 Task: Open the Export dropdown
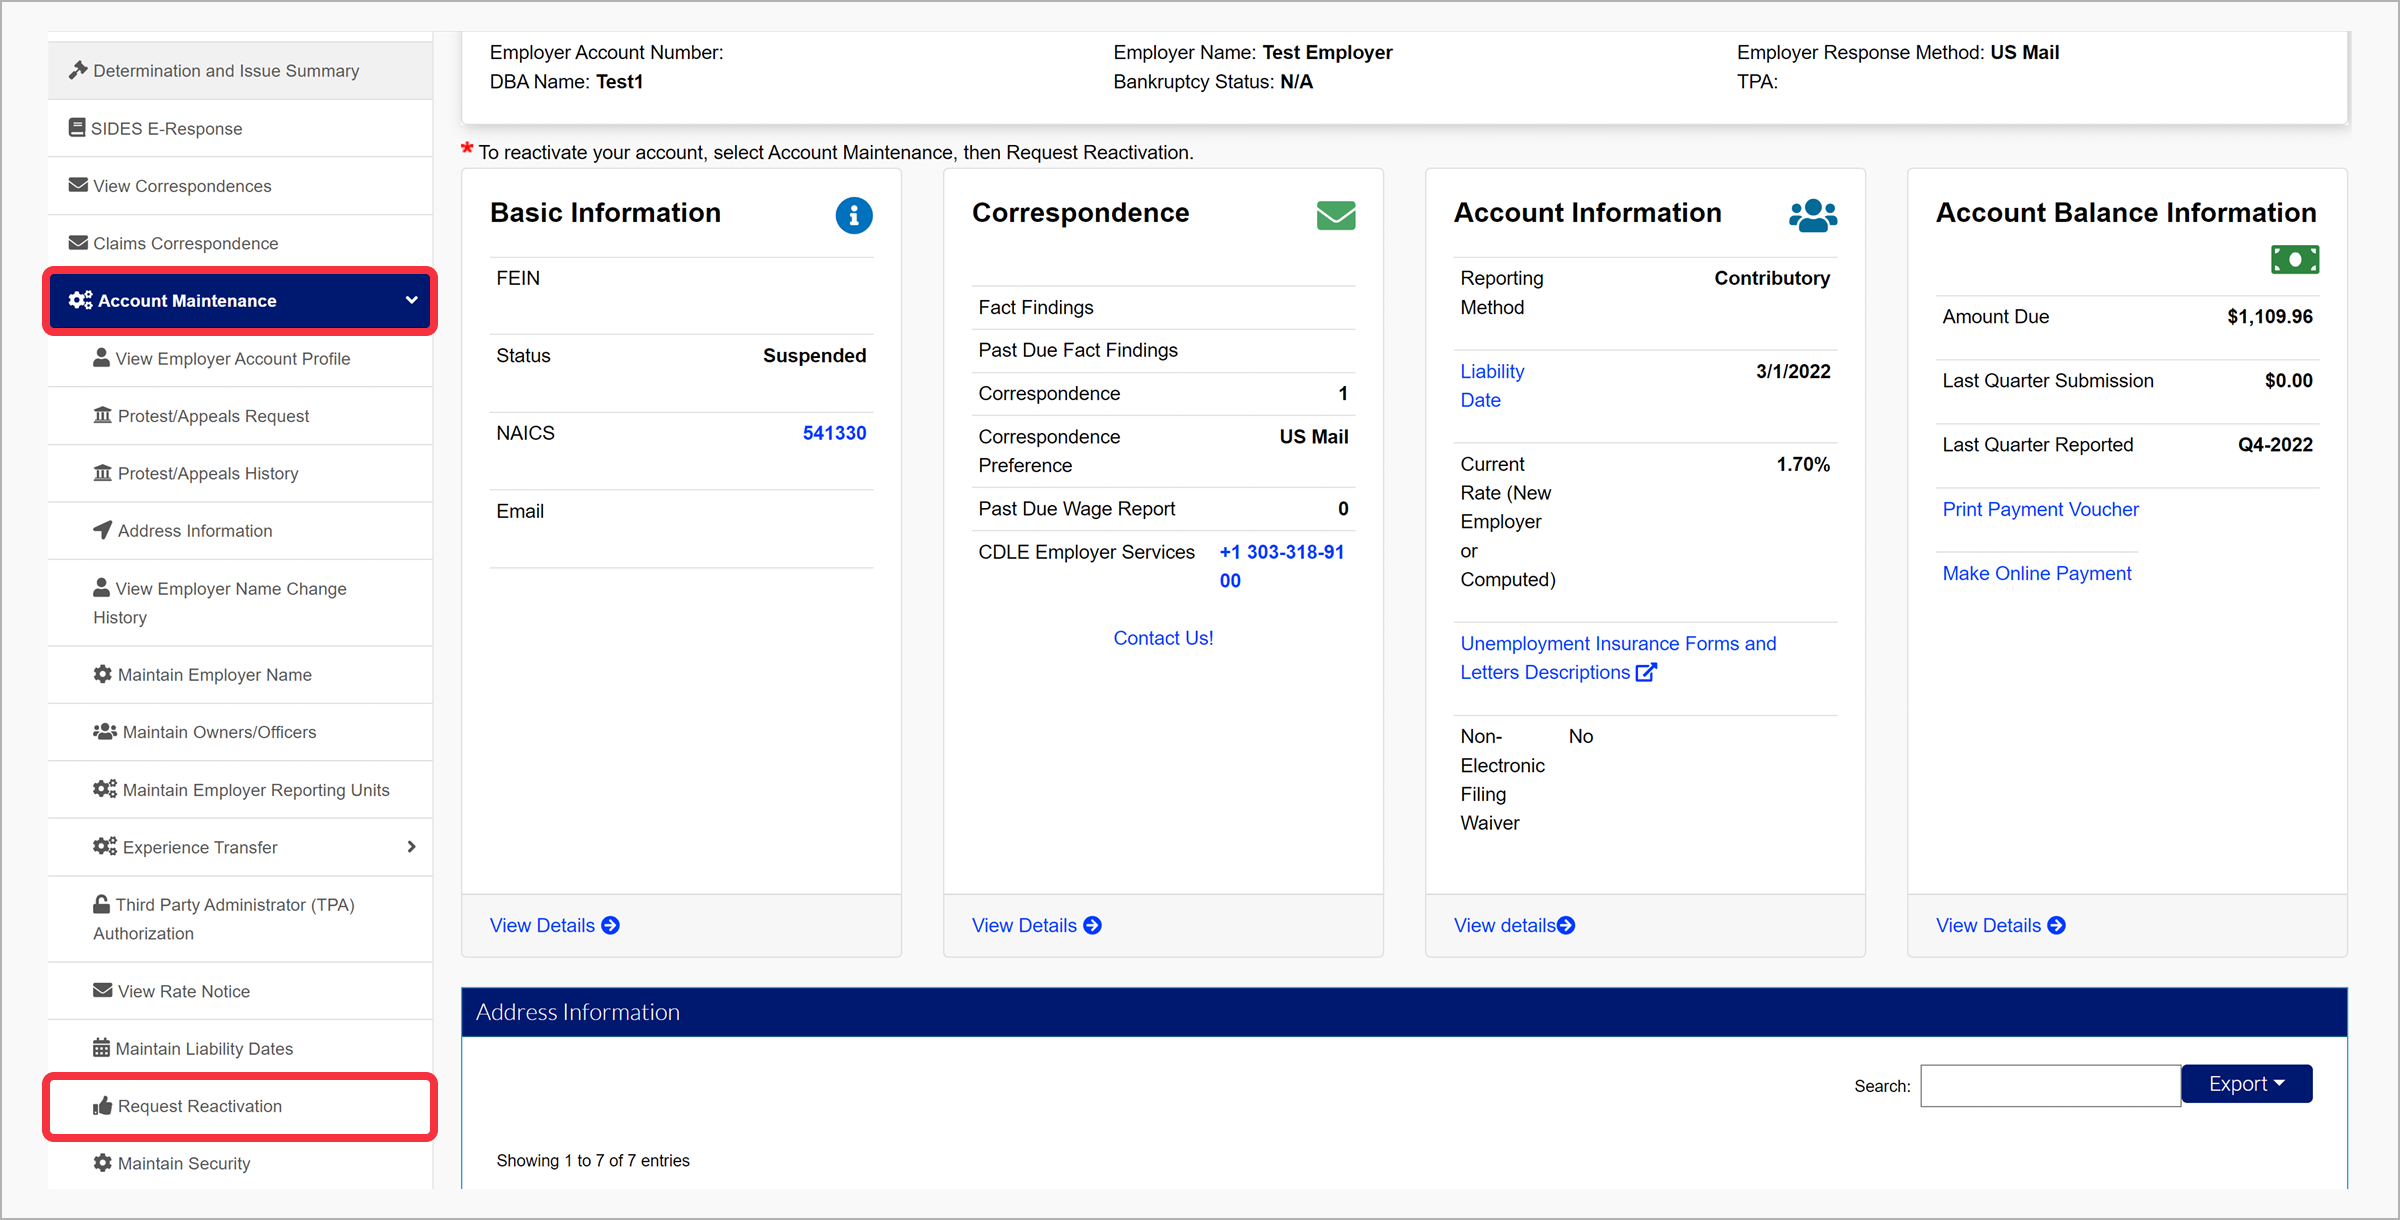click(2247, 1084)
